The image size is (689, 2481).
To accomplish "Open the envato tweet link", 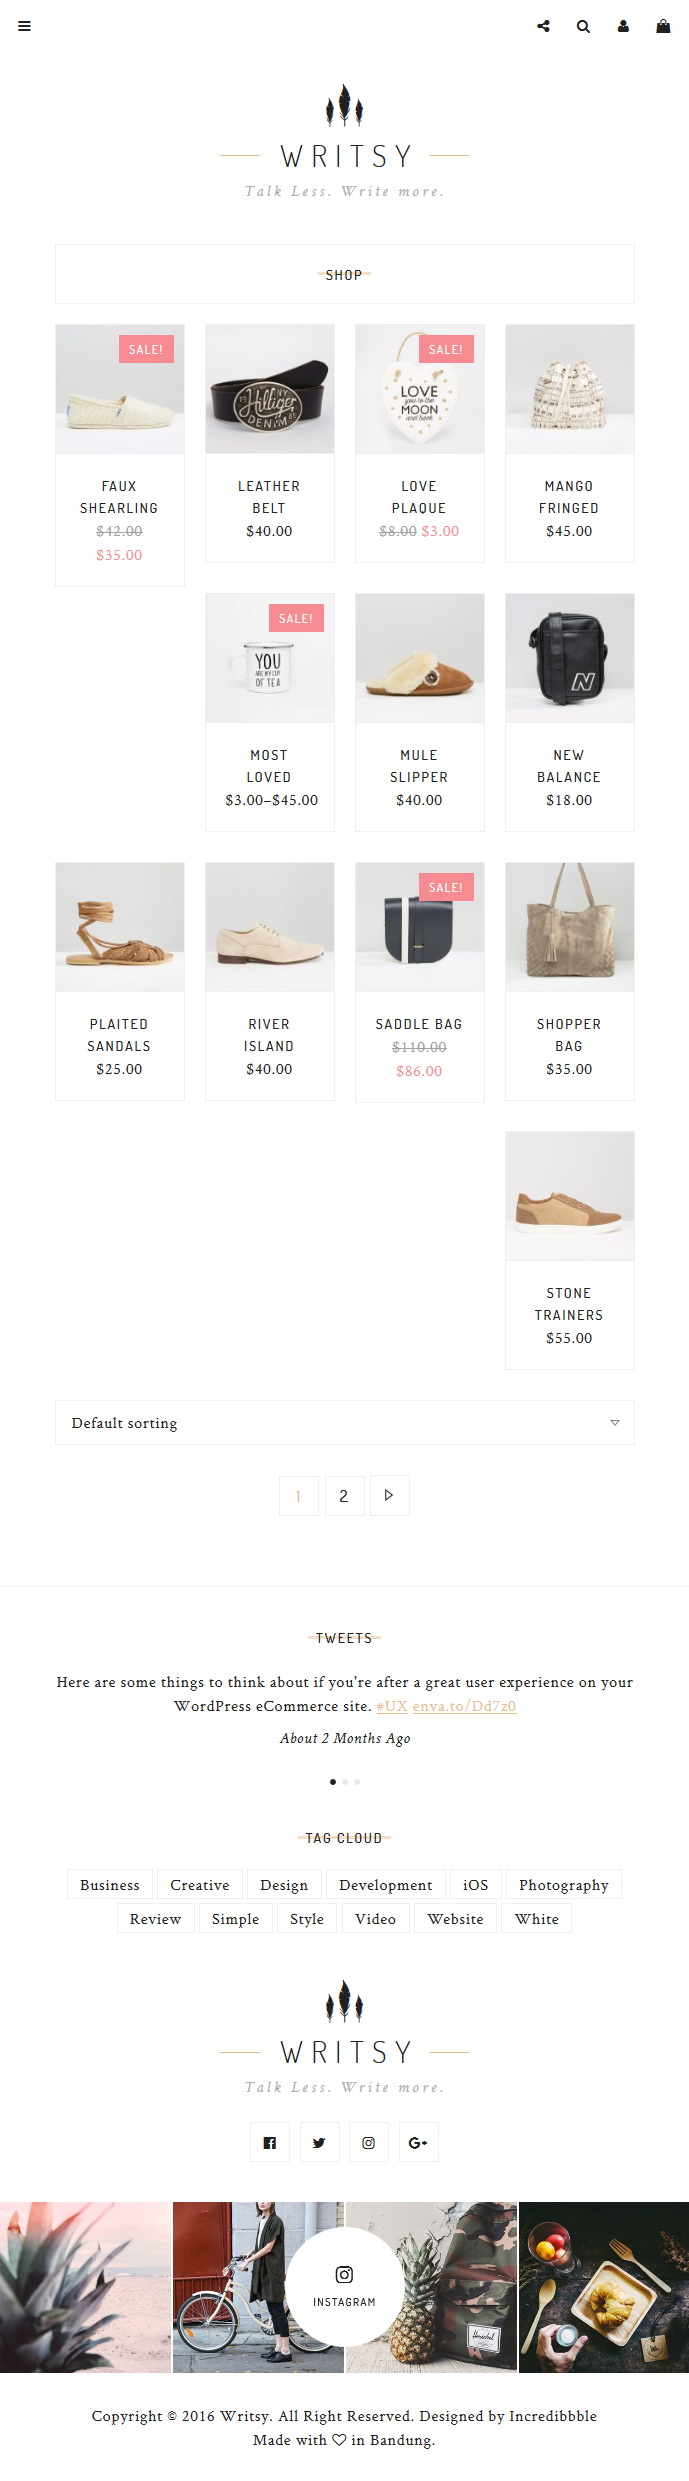I will coord(464,1706).
